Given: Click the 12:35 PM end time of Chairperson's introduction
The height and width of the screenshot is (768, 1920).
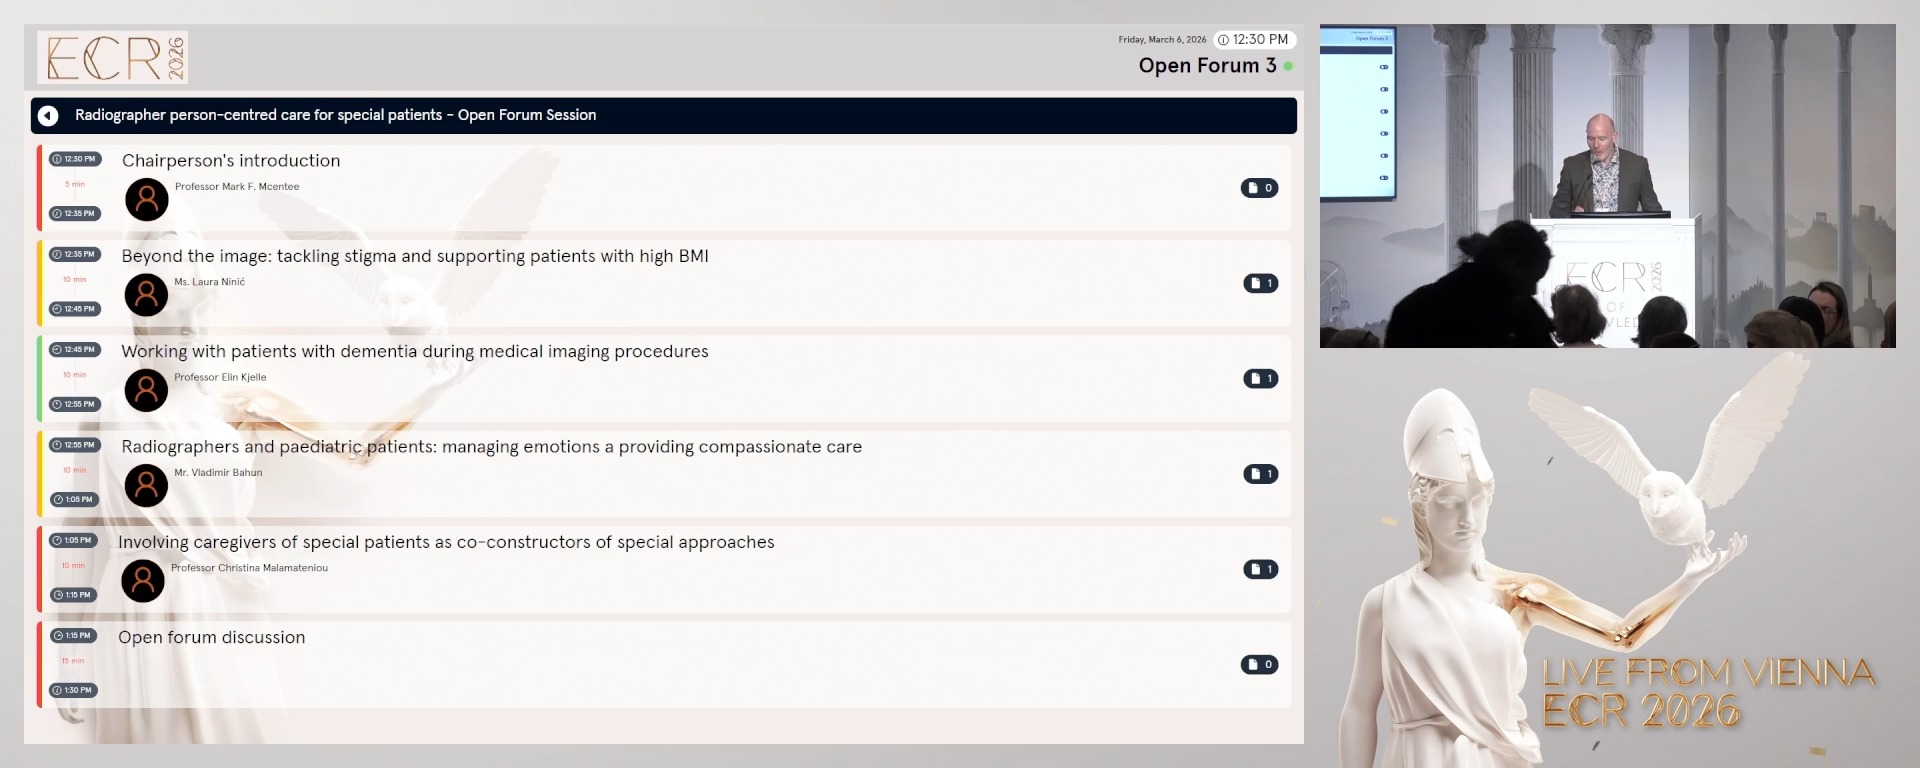Looking at the screenshot, I should (75, 213).
